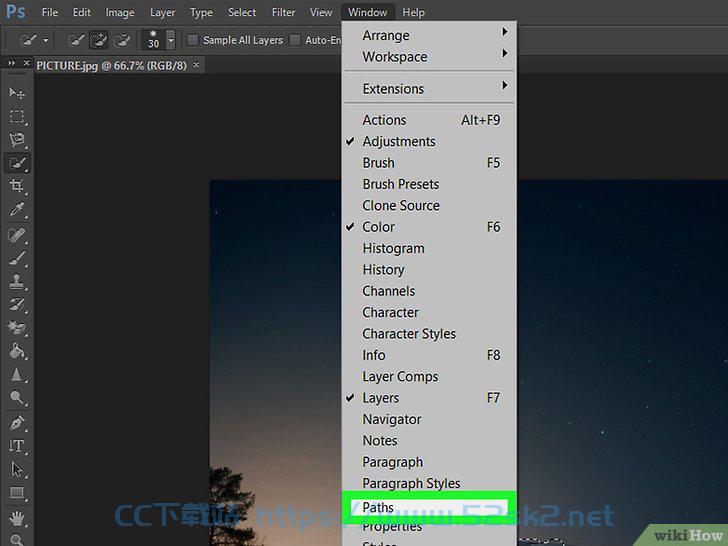Select the Vertical Type tool
Viewport: 728px width, 546px height.
click(x=17, y=446)
